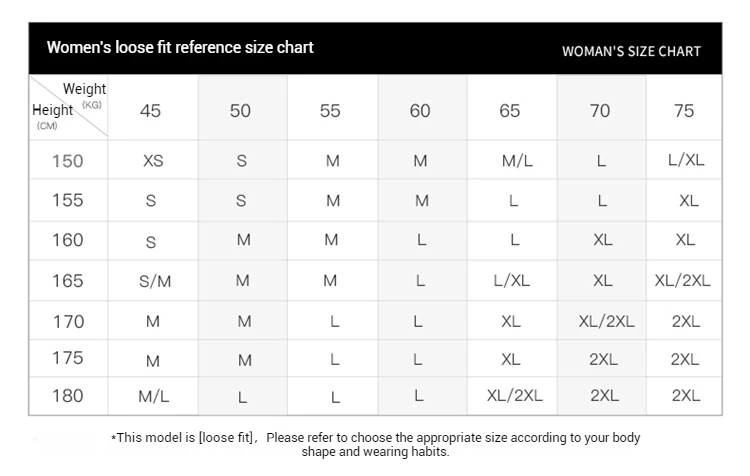The width and height of the screenshot is (750, 476).
Task: Click the S/M size cell
Action: tap(155, 282)
